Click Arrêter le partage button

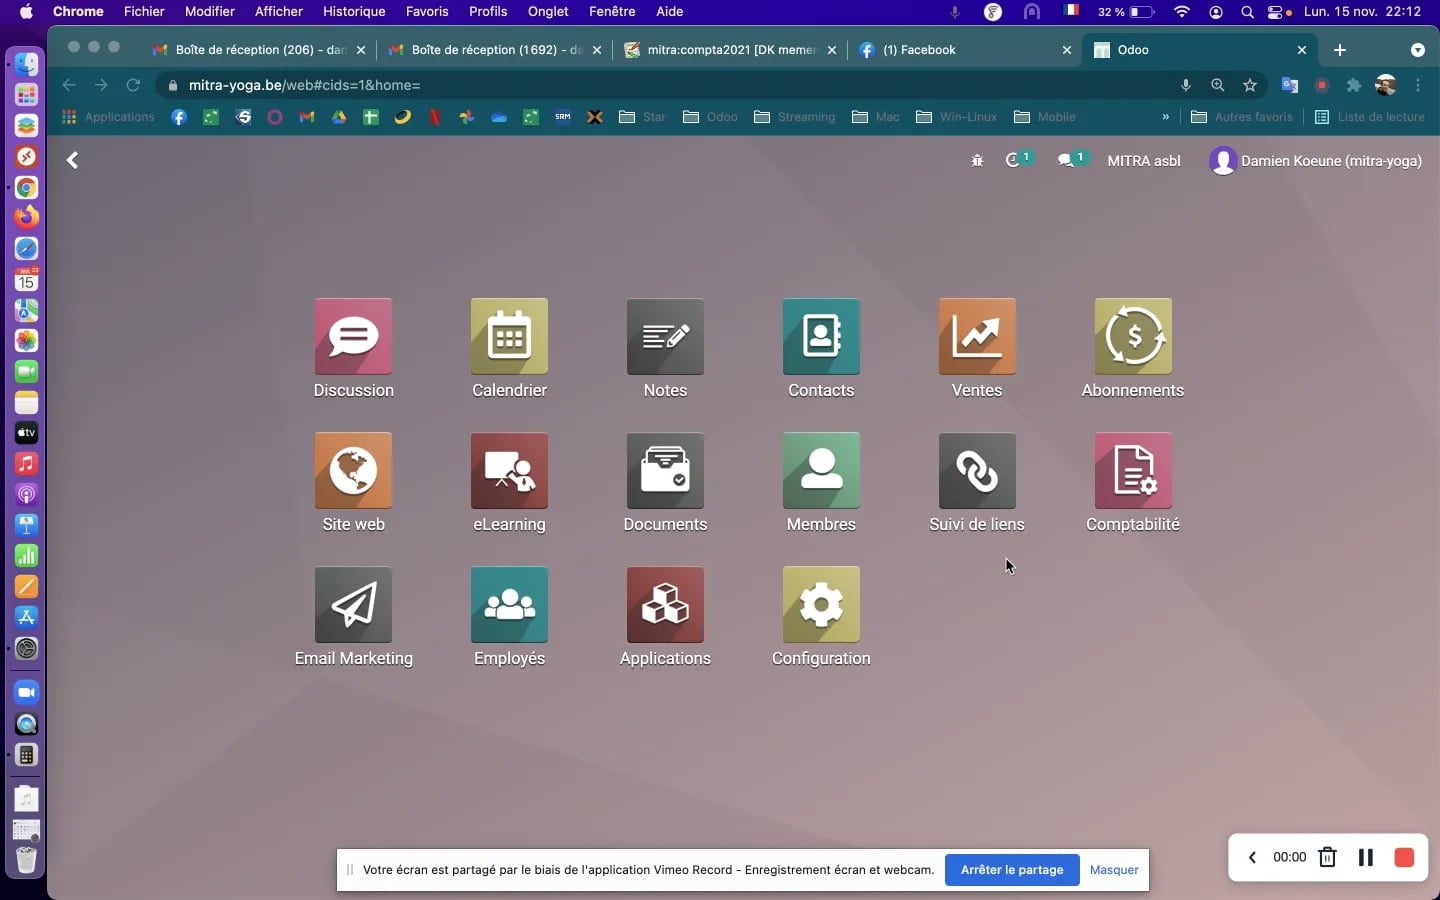click(x=1012, y=870)
